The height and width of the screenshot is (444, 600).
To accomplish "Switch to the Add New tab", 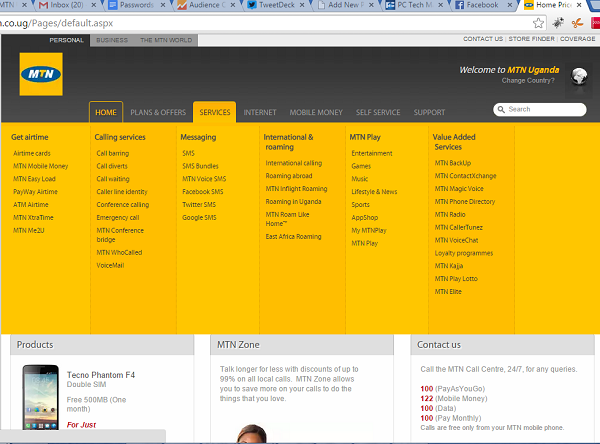I will (x=346, y=5).
